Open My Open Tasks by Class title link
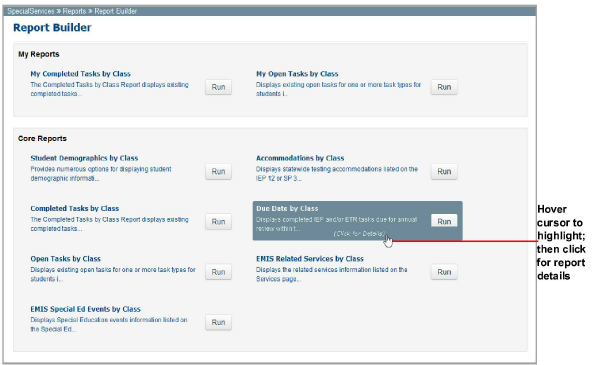Viewport: 595px width, 365px height. [x=297, y=74]
